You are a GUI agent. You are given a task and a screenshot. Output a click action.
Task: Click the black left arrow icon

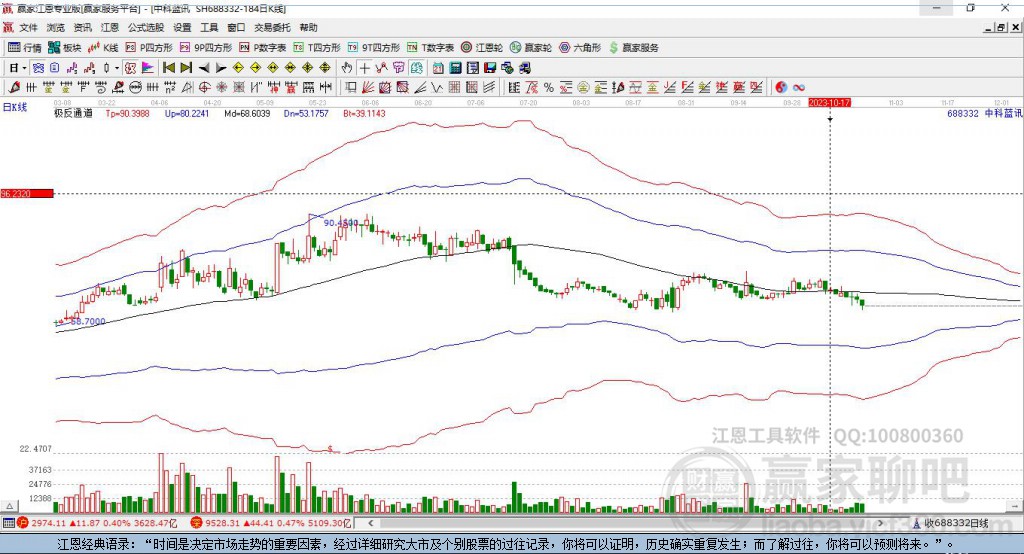tap(204, 68)
